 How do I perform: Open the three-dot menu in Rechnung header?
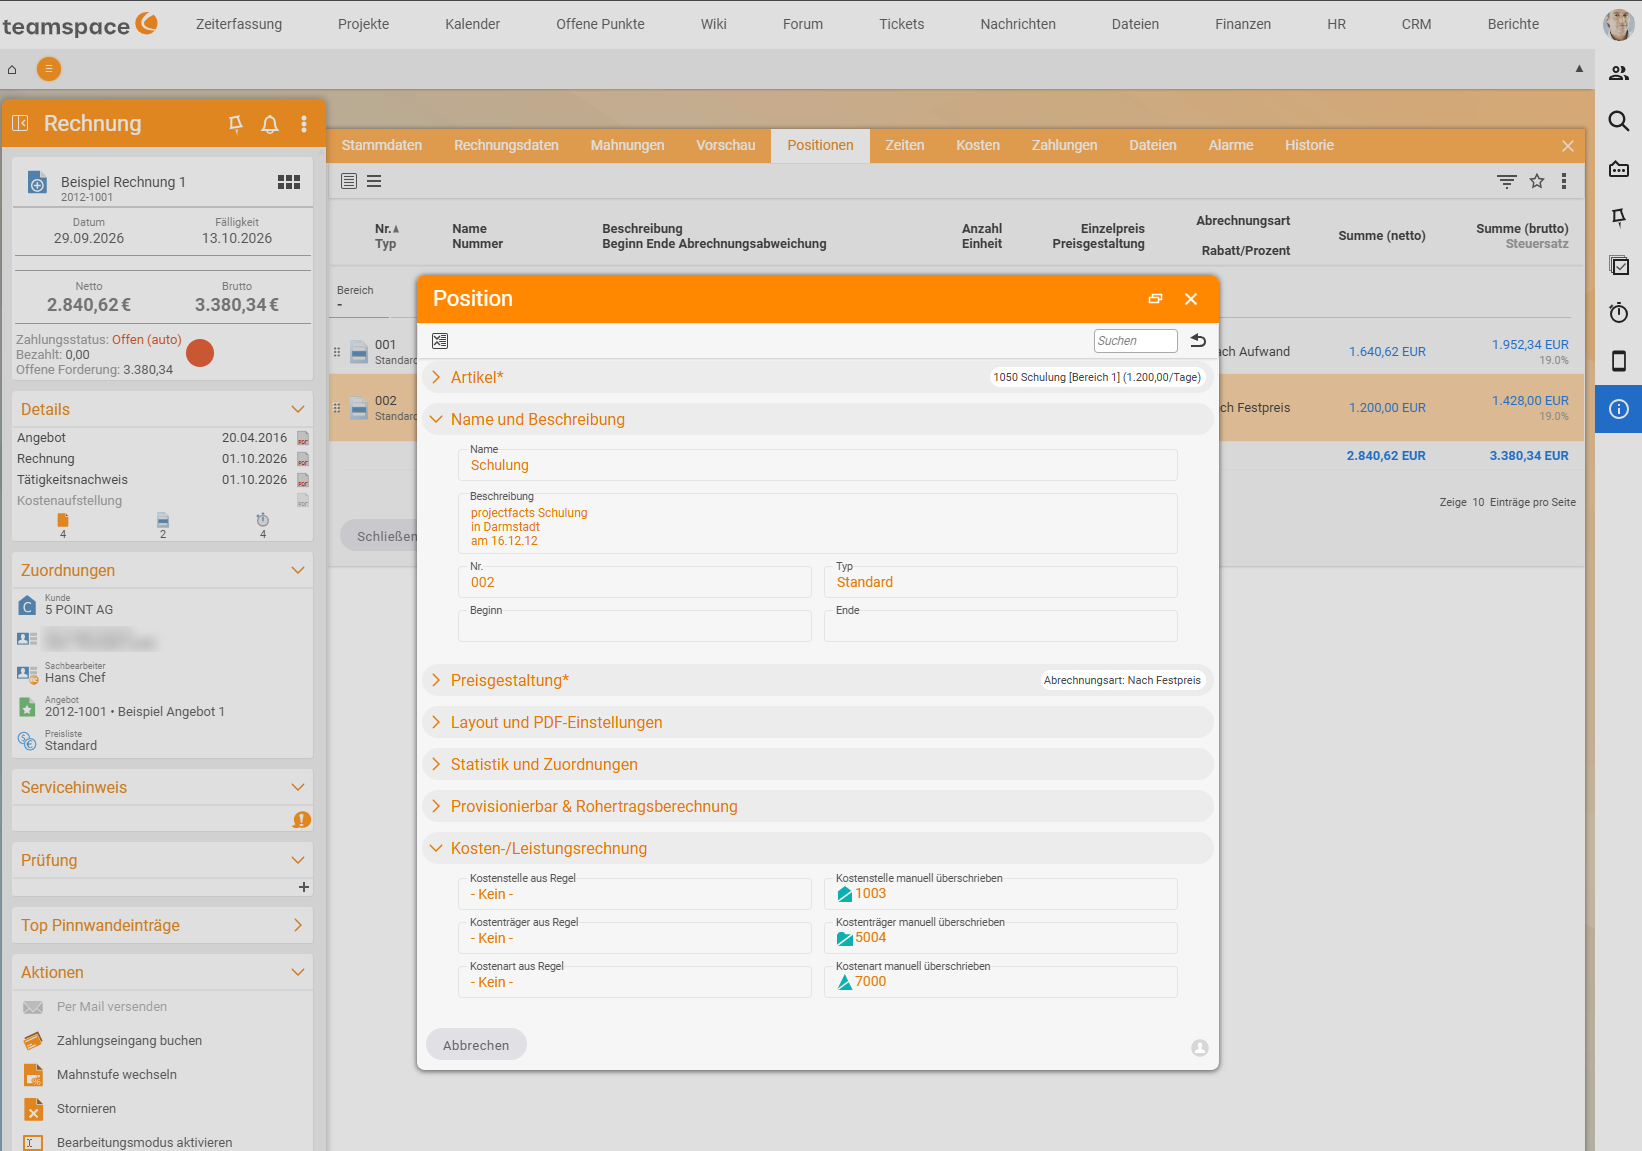[304, 124]
